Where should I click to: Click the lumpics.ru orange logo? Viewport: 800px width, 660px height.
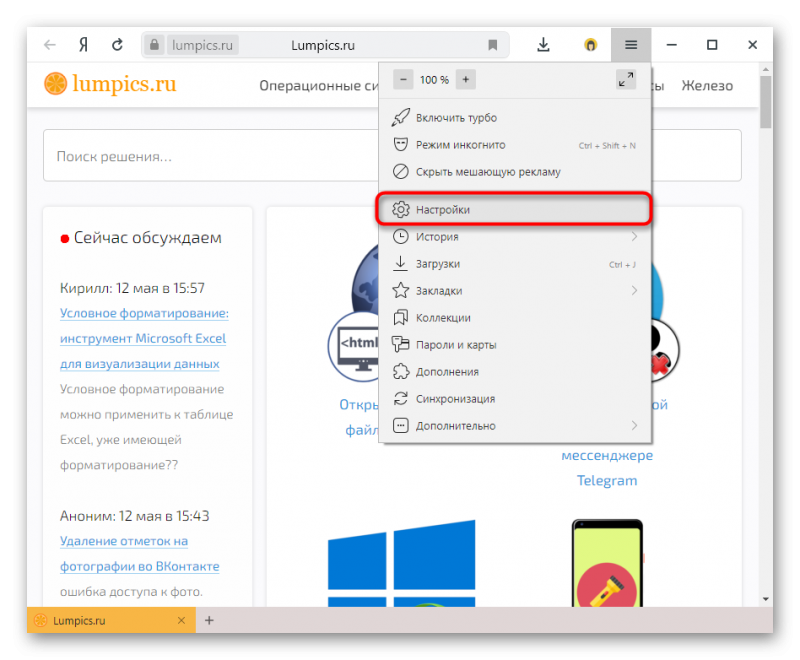tap(110, 84)
